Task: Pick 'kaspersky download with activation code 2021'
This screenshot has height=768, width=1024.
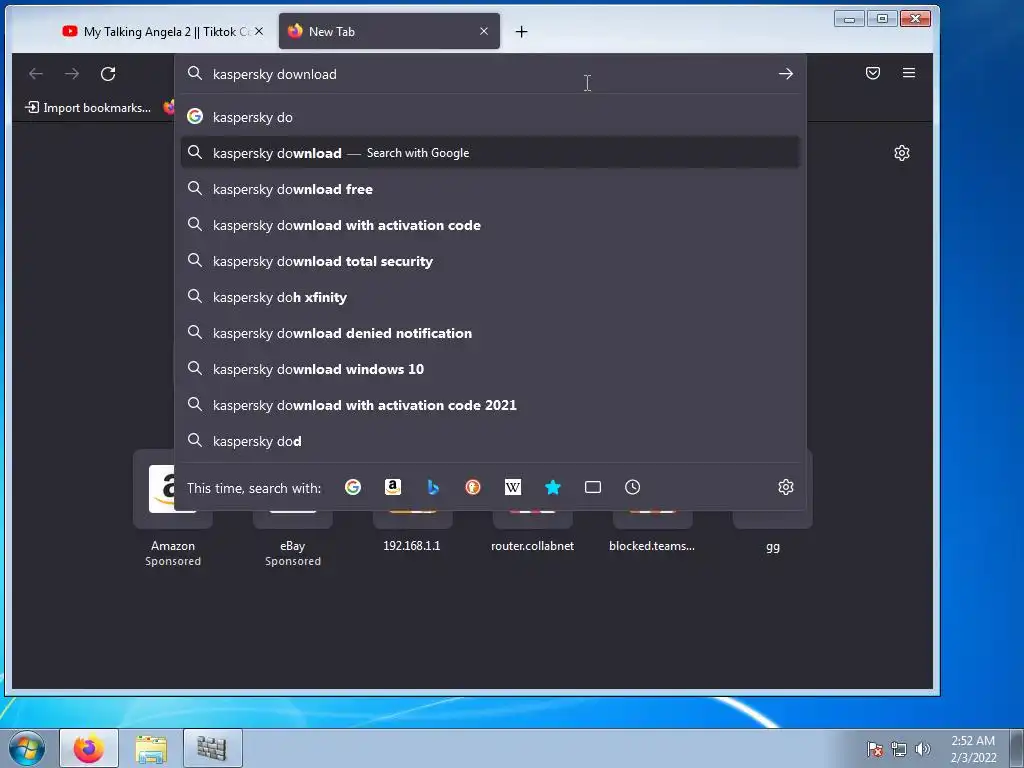Action: click(490, 405)
